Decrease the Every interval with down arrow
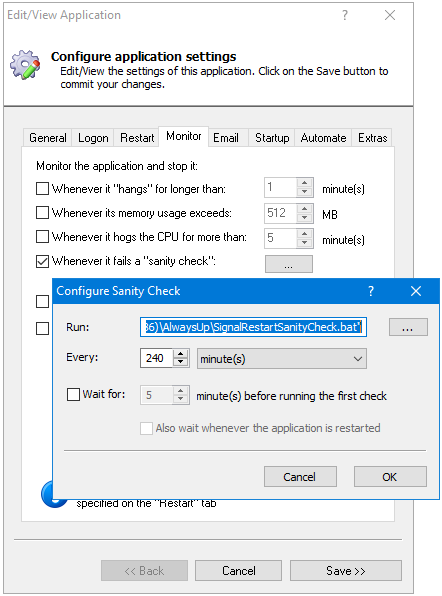 pos(181,362)
